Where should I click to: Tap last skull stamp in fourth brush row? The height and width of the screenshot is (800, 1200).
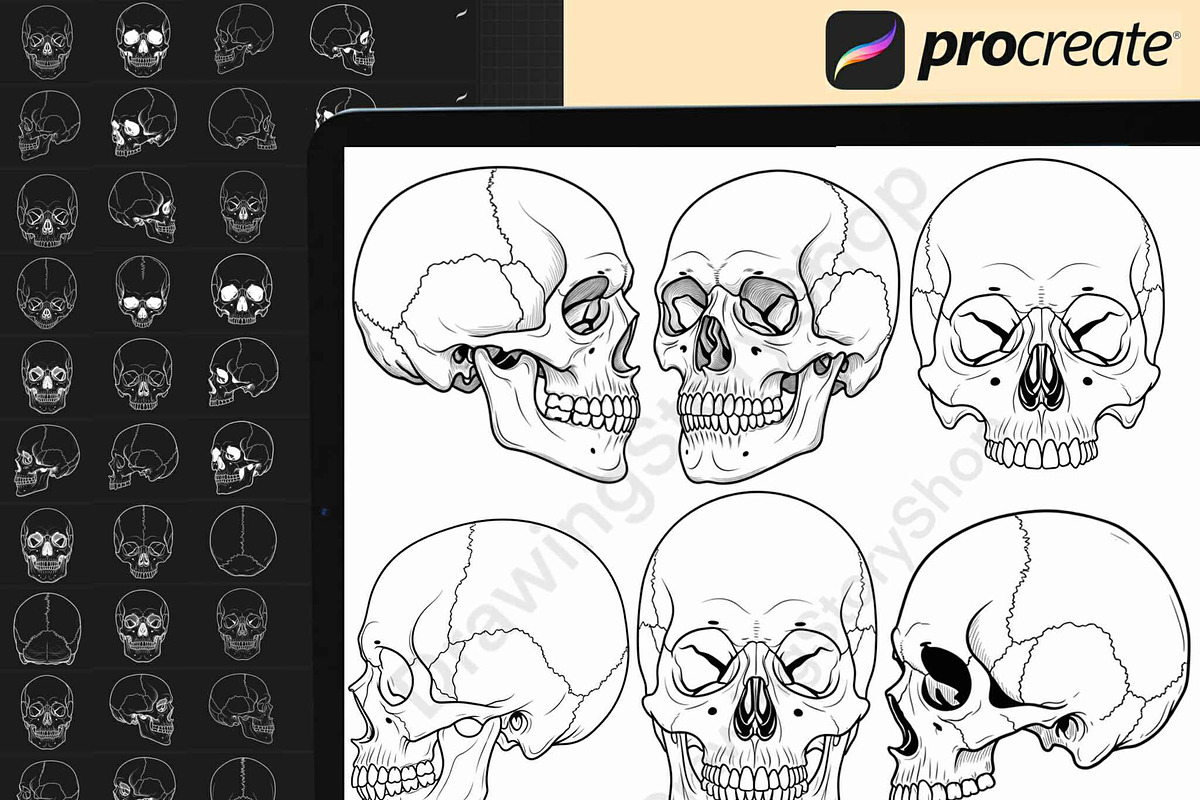(x=243, y=291)
